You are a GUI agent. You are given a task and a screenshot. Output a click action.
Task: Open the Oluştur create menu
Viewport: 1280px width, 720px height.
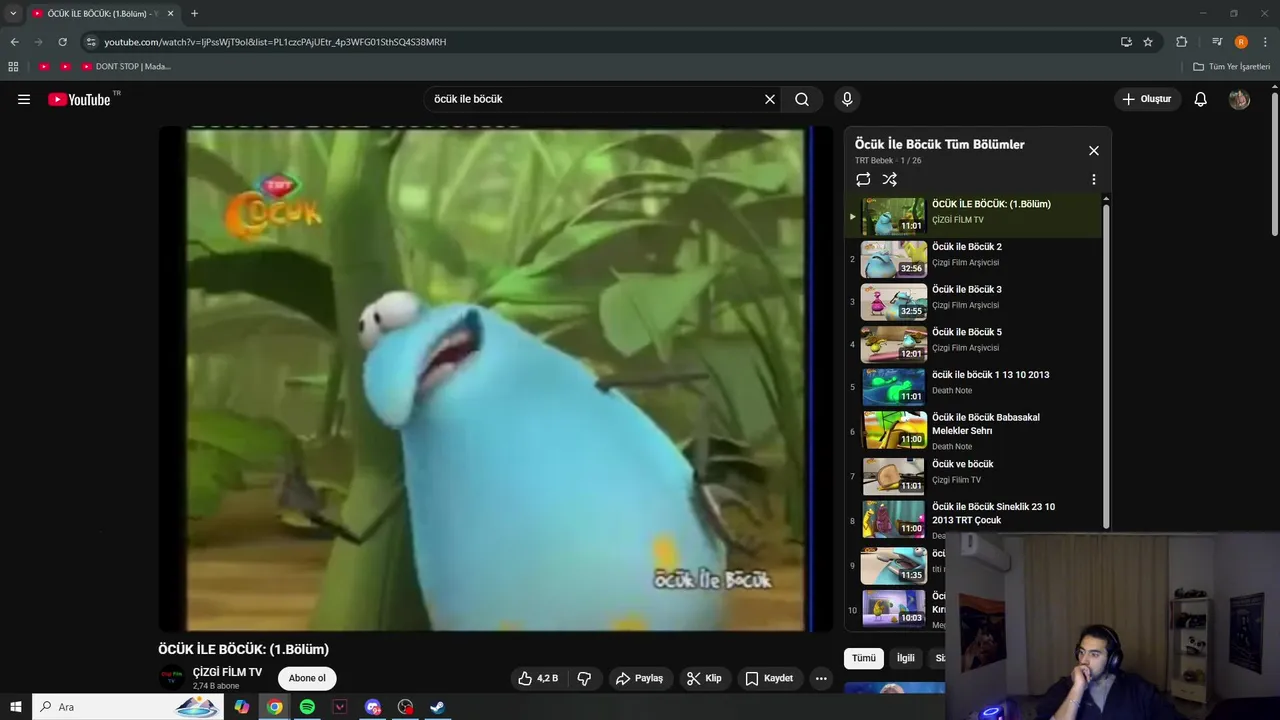(1147, 99)
